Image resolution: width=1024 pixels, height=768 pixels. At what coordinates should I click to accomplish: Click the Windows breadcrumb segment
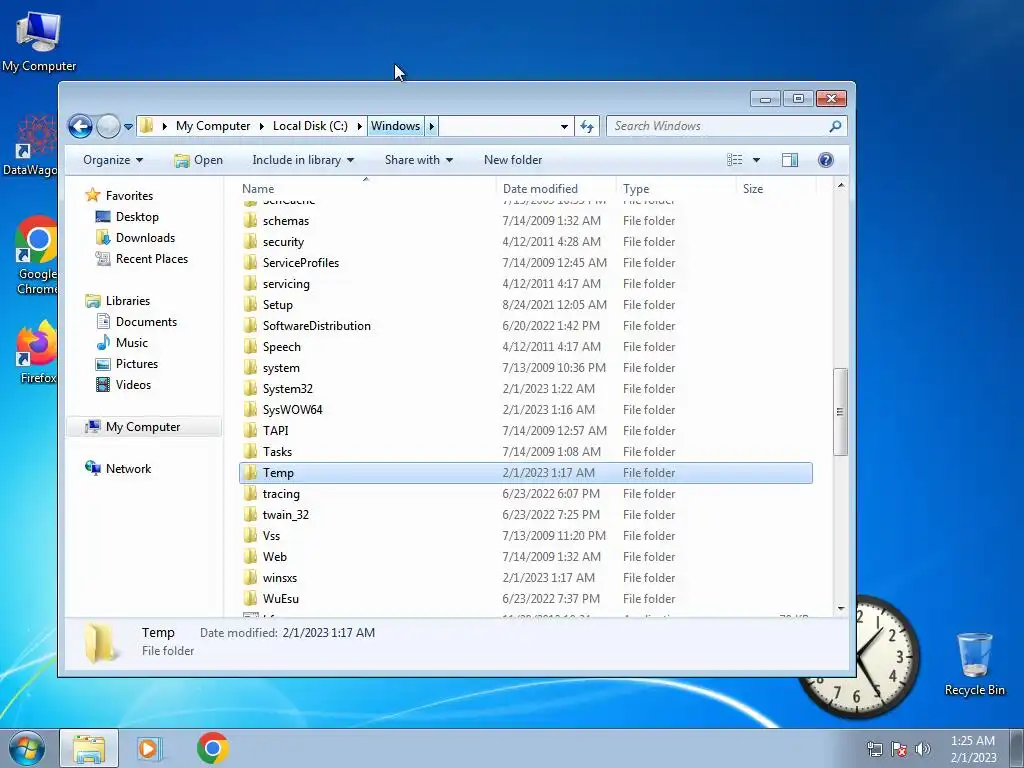(396, 126)
